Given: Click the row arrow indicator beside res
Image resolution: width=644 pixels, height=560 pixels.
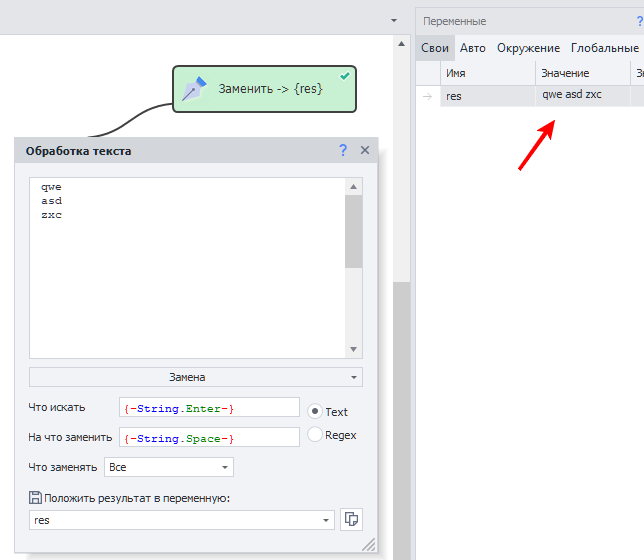Looking at the screenshot, I should tap(428, 96).
